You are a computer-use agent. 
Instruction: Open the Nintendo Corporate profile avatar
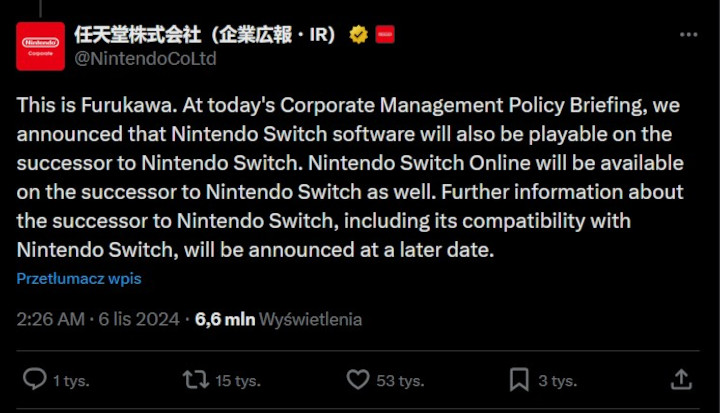coord(40,44)
